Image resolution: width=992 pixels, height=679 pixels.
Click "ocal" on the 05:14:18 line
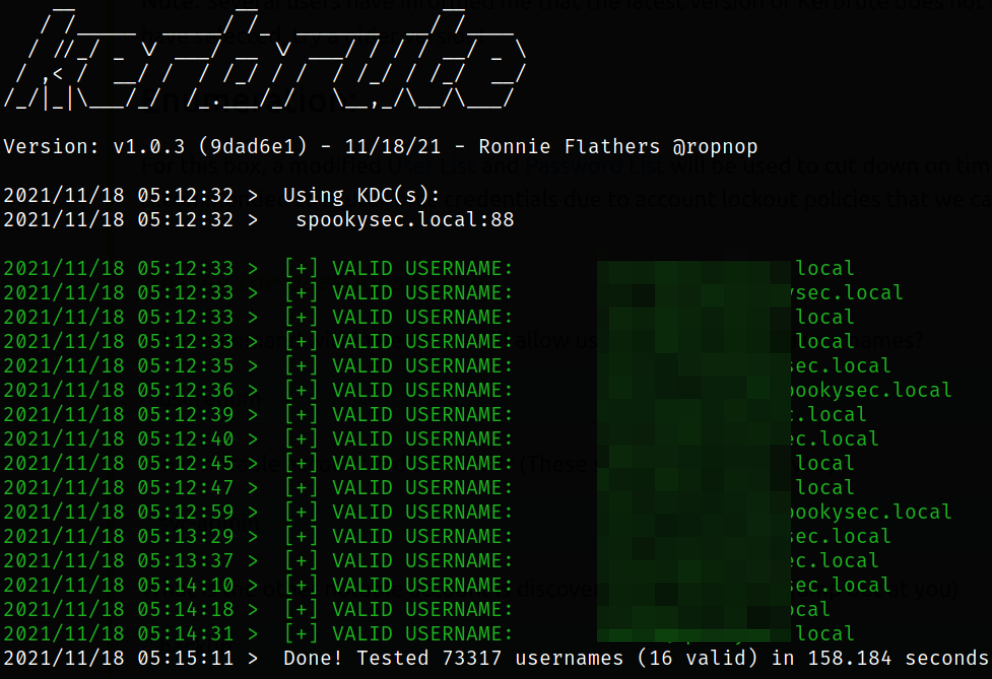tap(810, 609)
